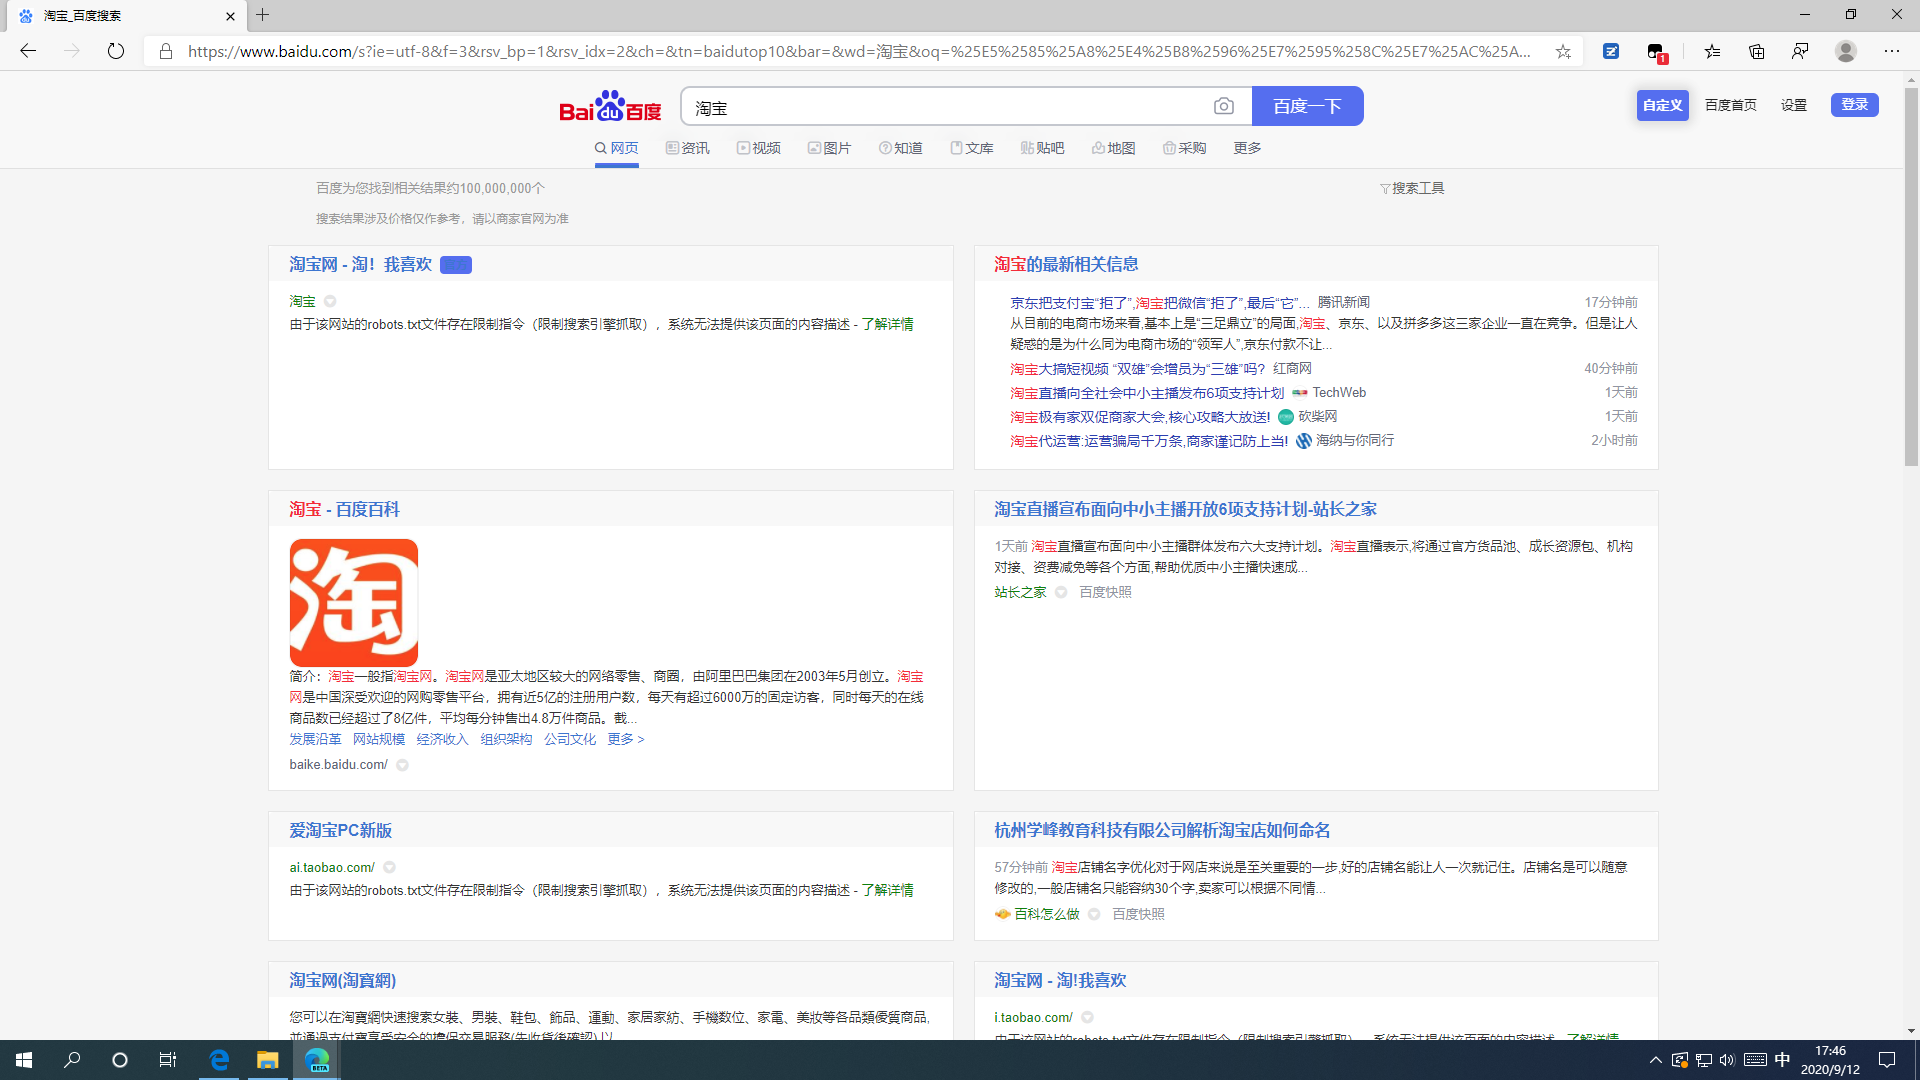1920x1080 pixels.
Task: Click the page lock icon in the address bar
Action: tap(166, 51)
